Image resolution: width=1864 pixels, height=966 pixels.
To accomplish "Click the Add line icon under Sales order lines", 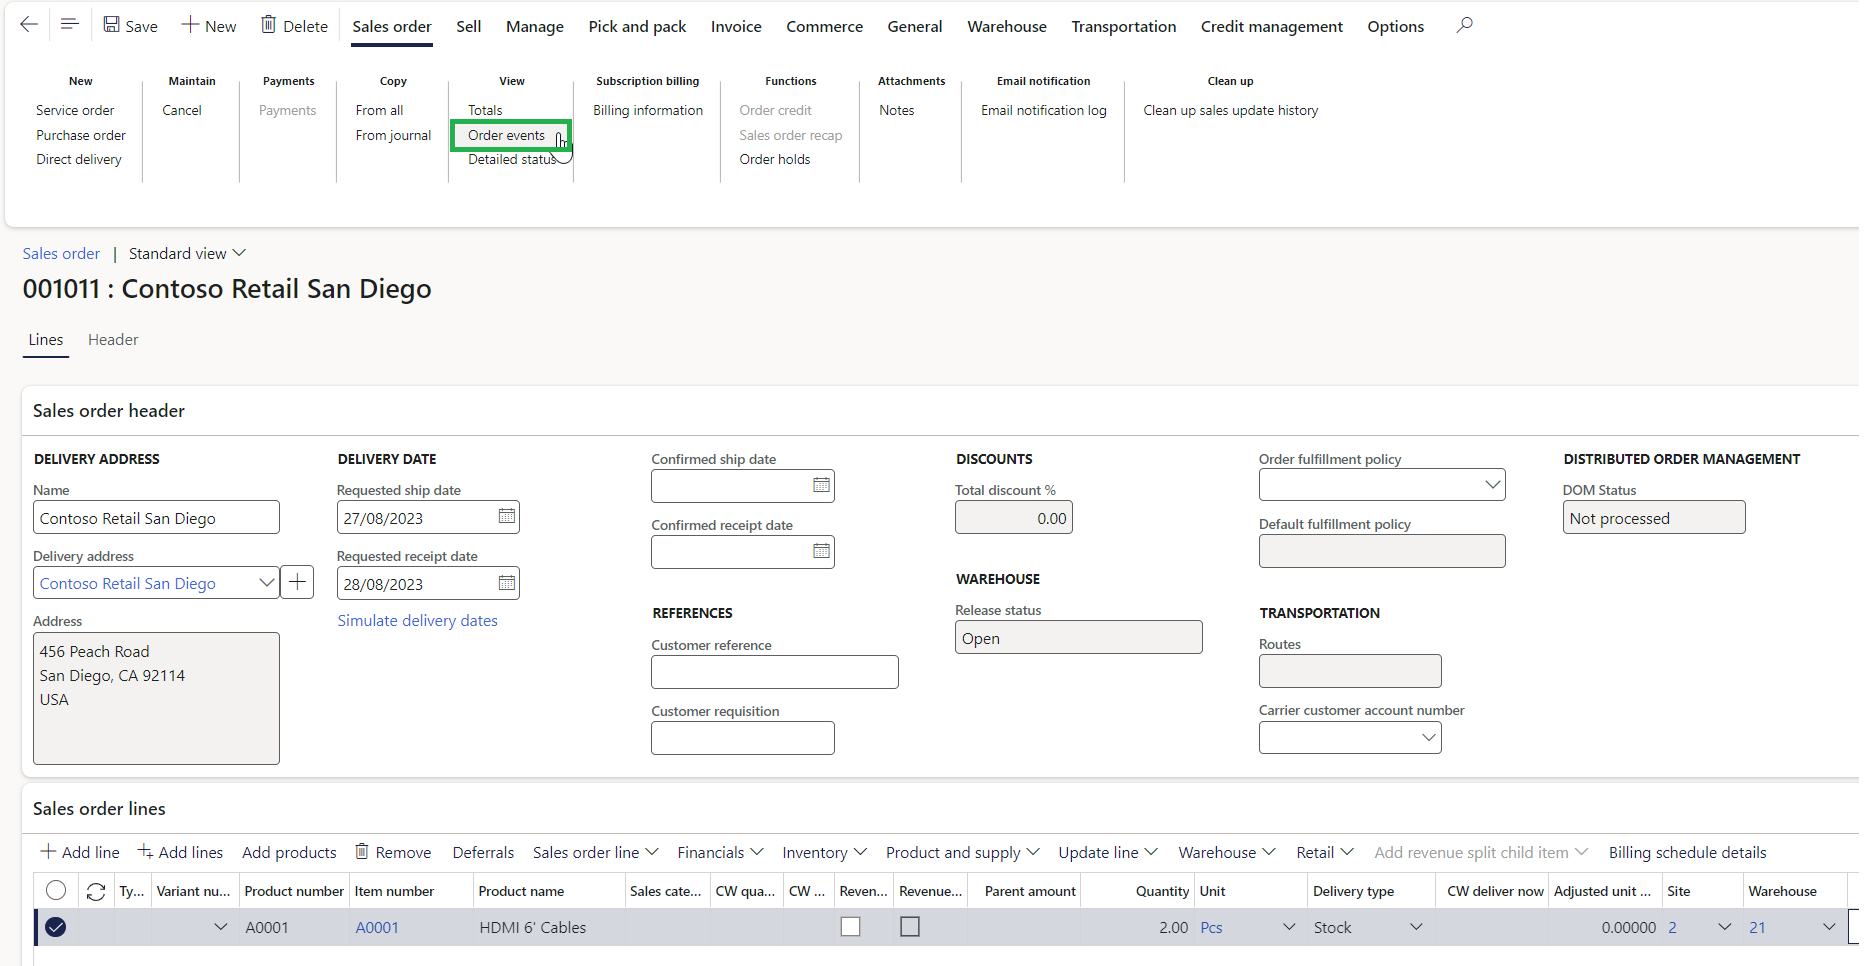I will point(47,851).
